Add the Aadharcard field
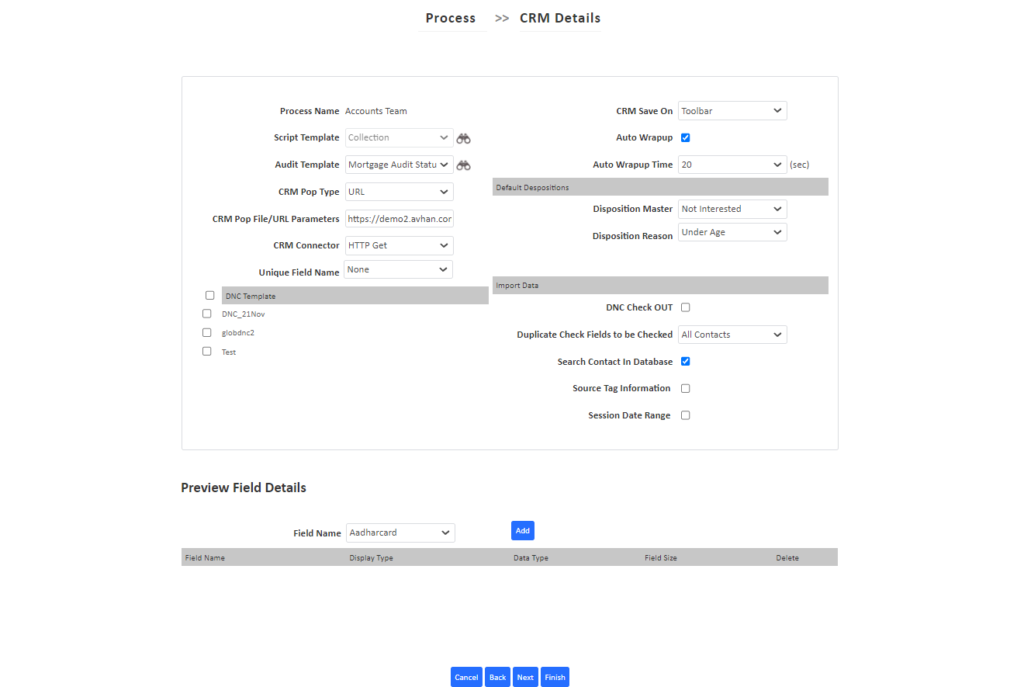This screenshot has width=1024, height=687. [x=522, y=530]
